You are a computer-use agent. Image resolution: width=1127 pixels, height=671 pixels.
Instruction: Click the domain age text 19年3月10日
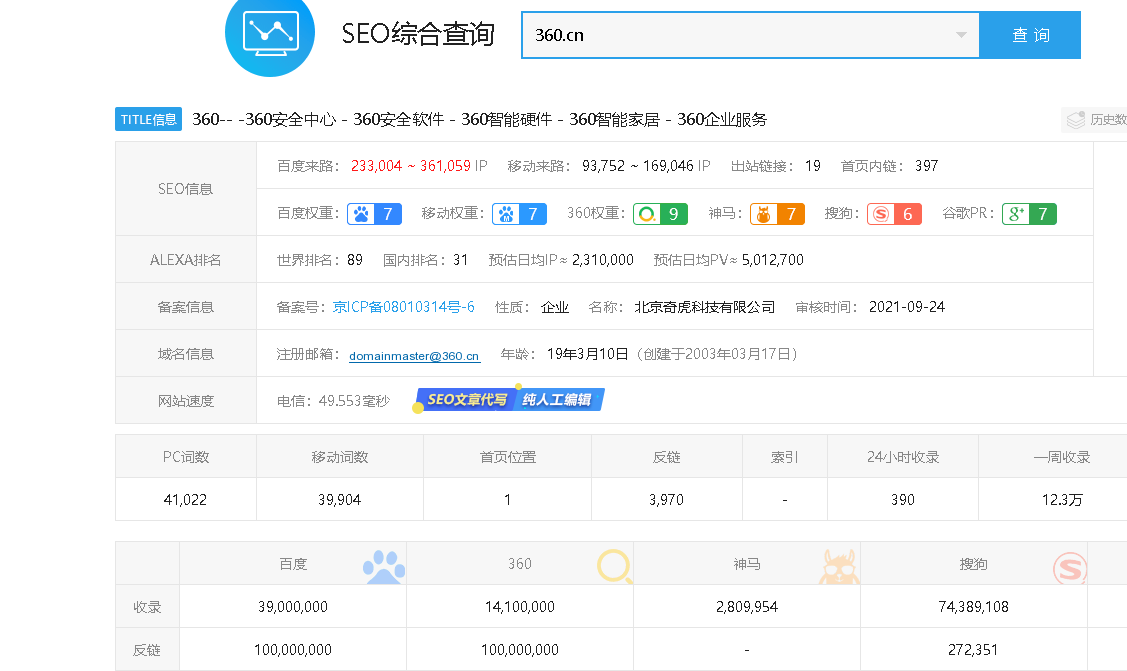[x=587, y=354]
